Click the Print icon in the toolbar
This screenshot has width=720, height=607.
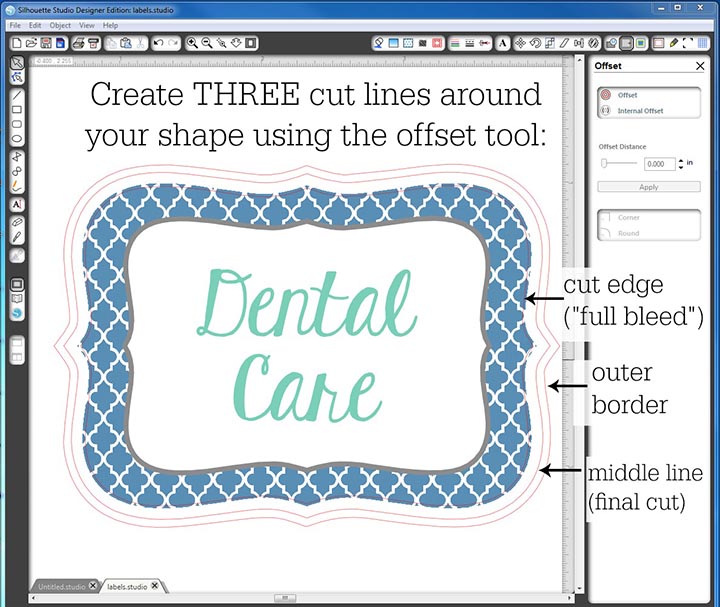click(79, 43)
